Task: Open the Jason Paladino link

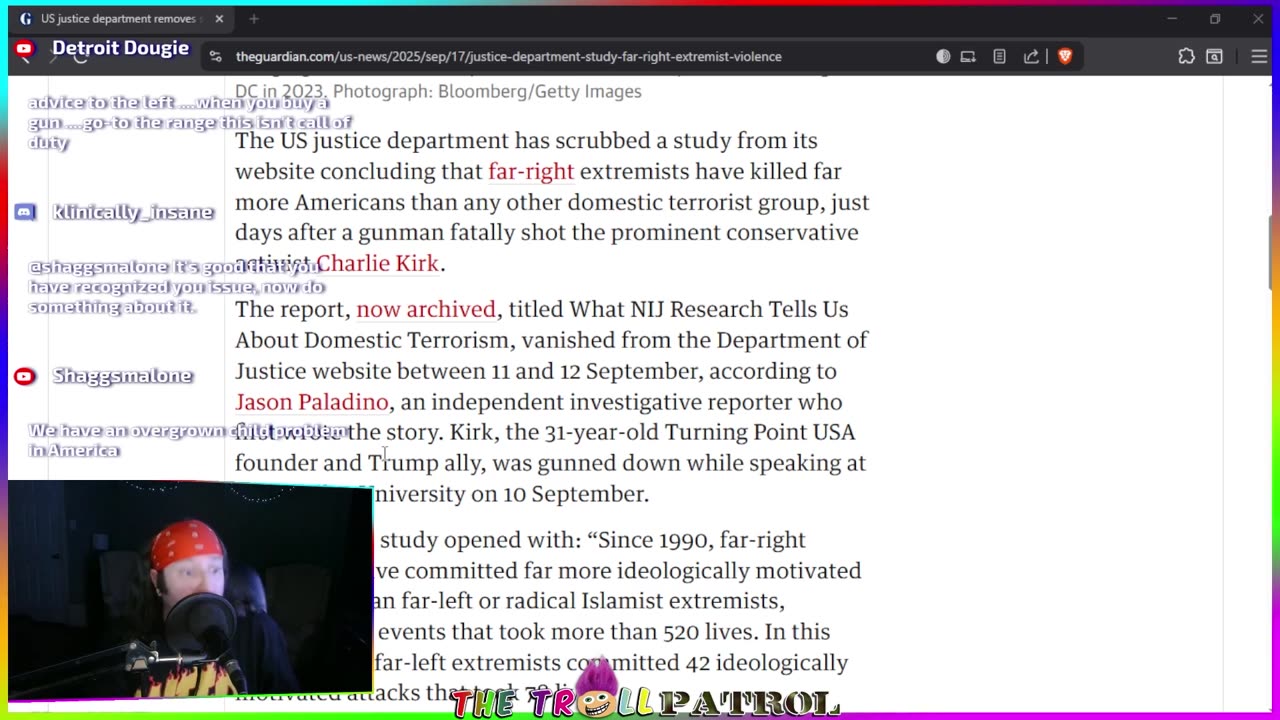Action: tap(312, 402)
